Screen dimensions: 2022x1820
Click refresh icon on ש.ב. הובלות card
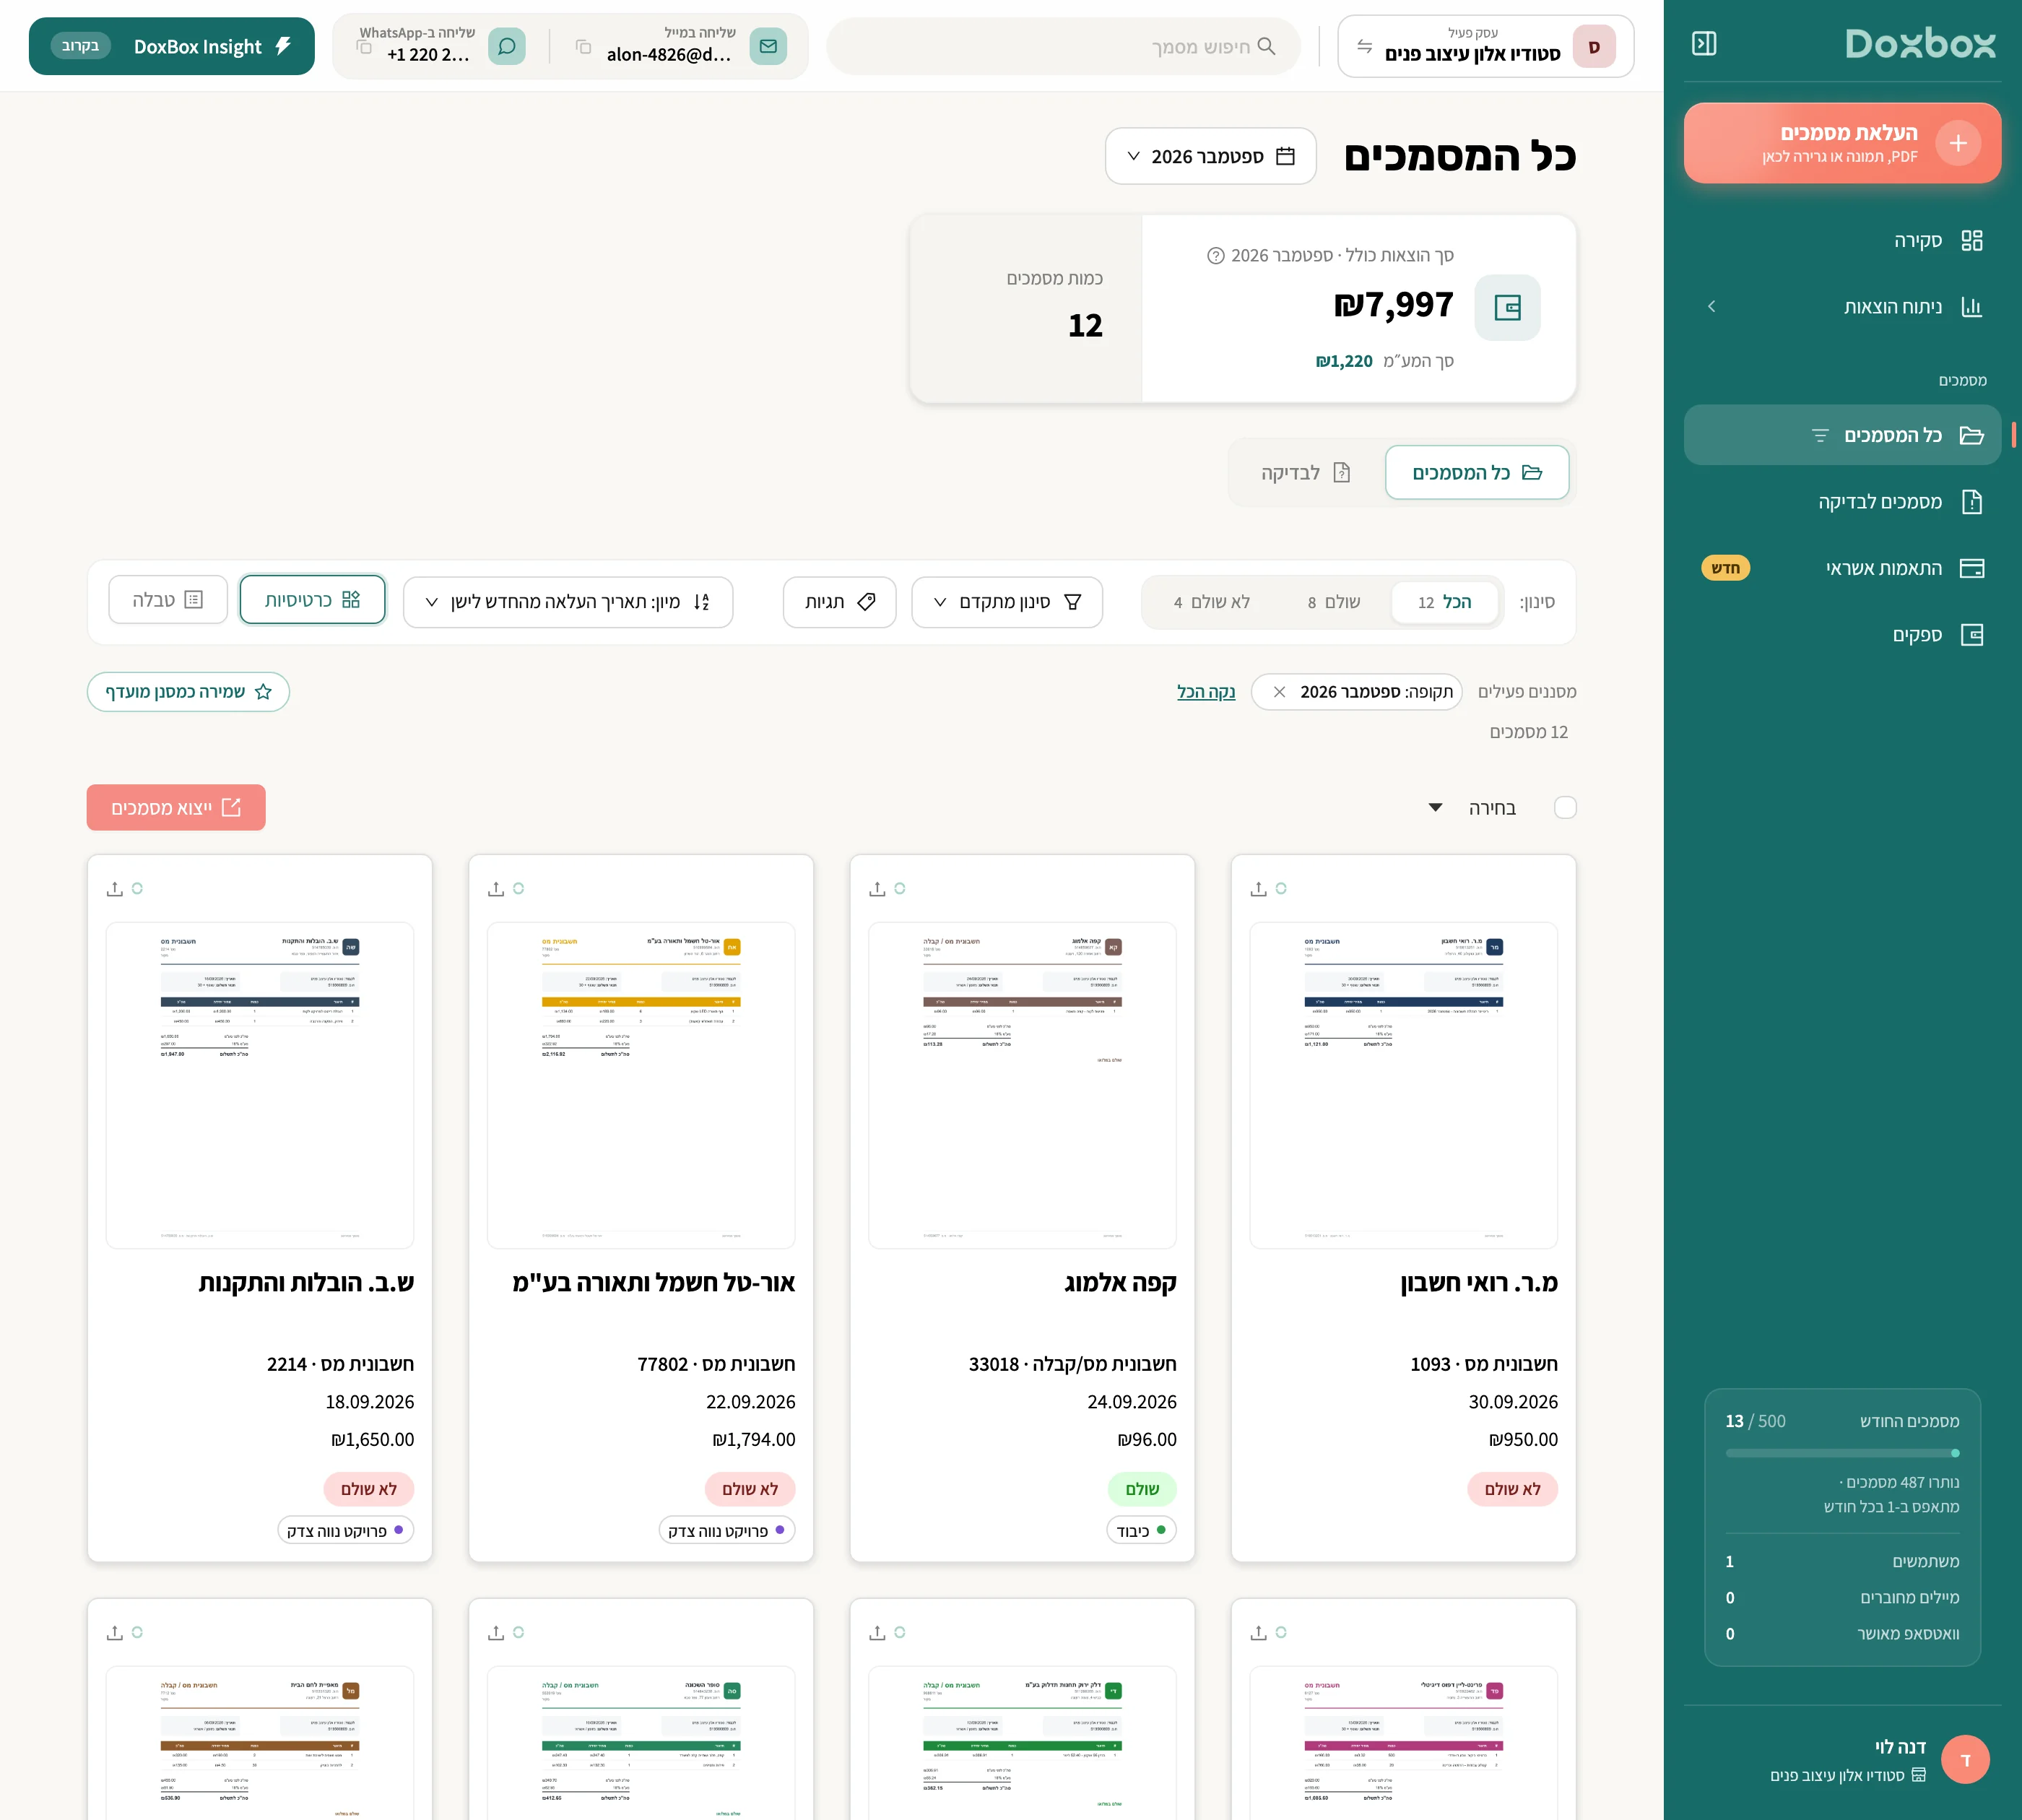tap(137, 888)
